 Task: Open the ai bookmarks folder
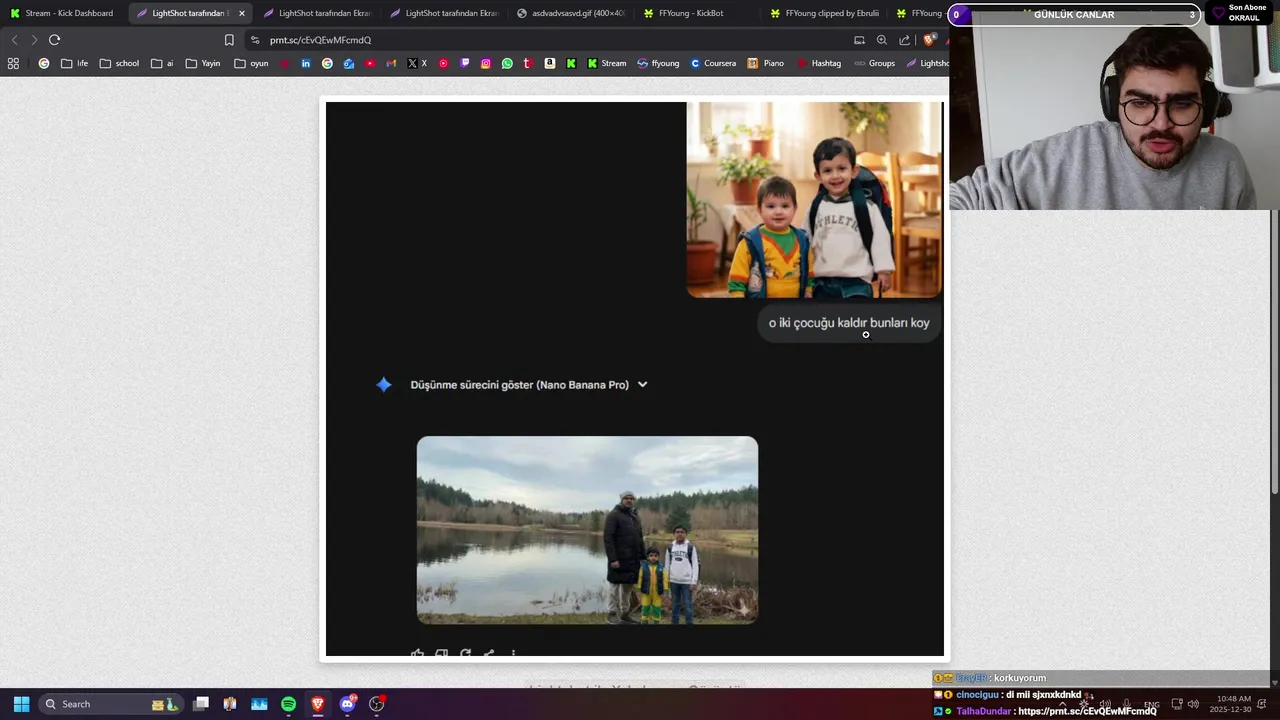pos(162,63)
